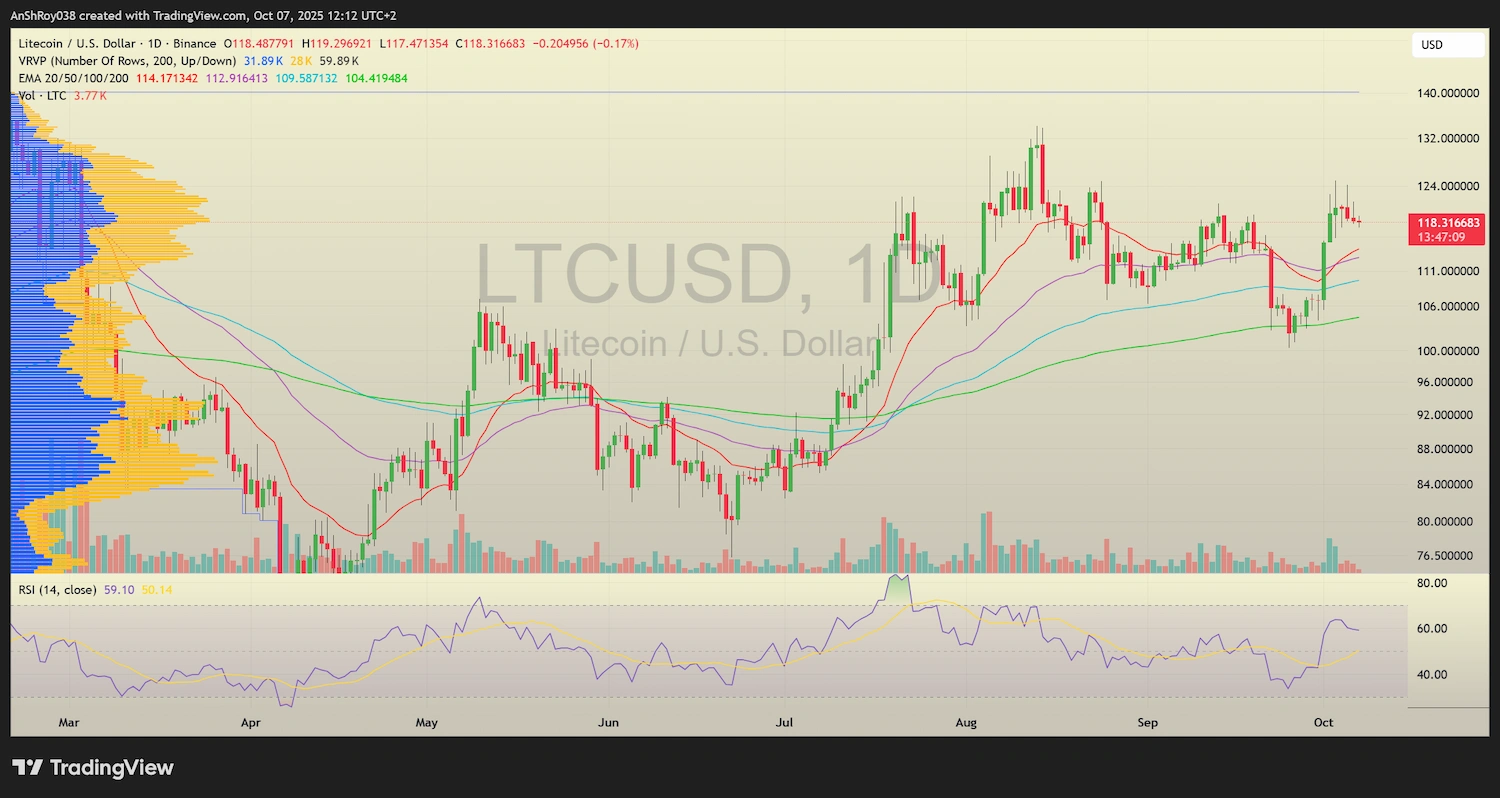Click the Oct label on the time axis
This screenshot has height=798, width=1500.
1323,722
